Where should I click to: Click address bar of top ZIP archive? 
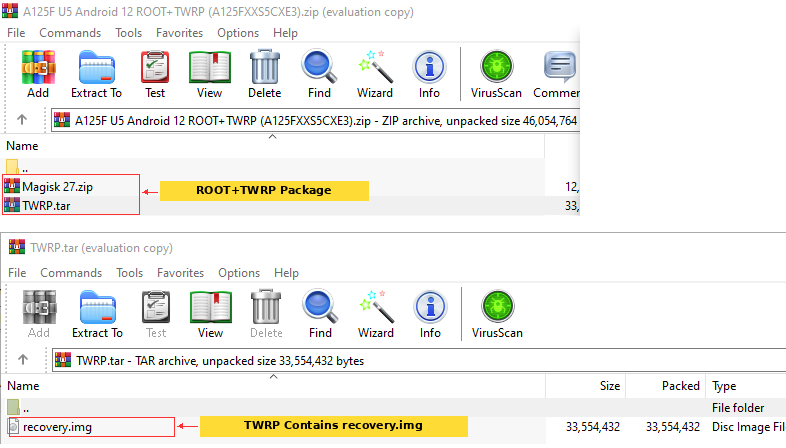coord(316,121)
